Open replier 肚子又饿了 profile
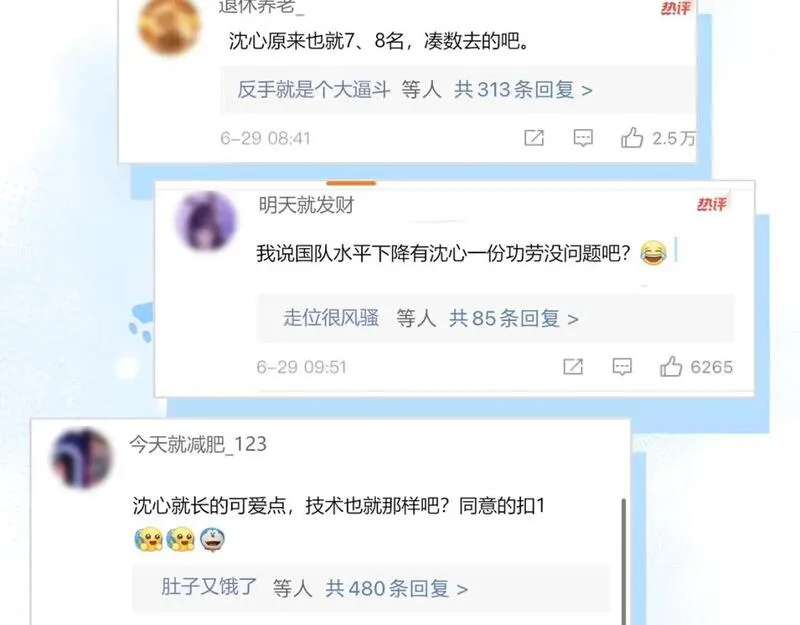Screen dimensions: 800x625 [209, 587]
